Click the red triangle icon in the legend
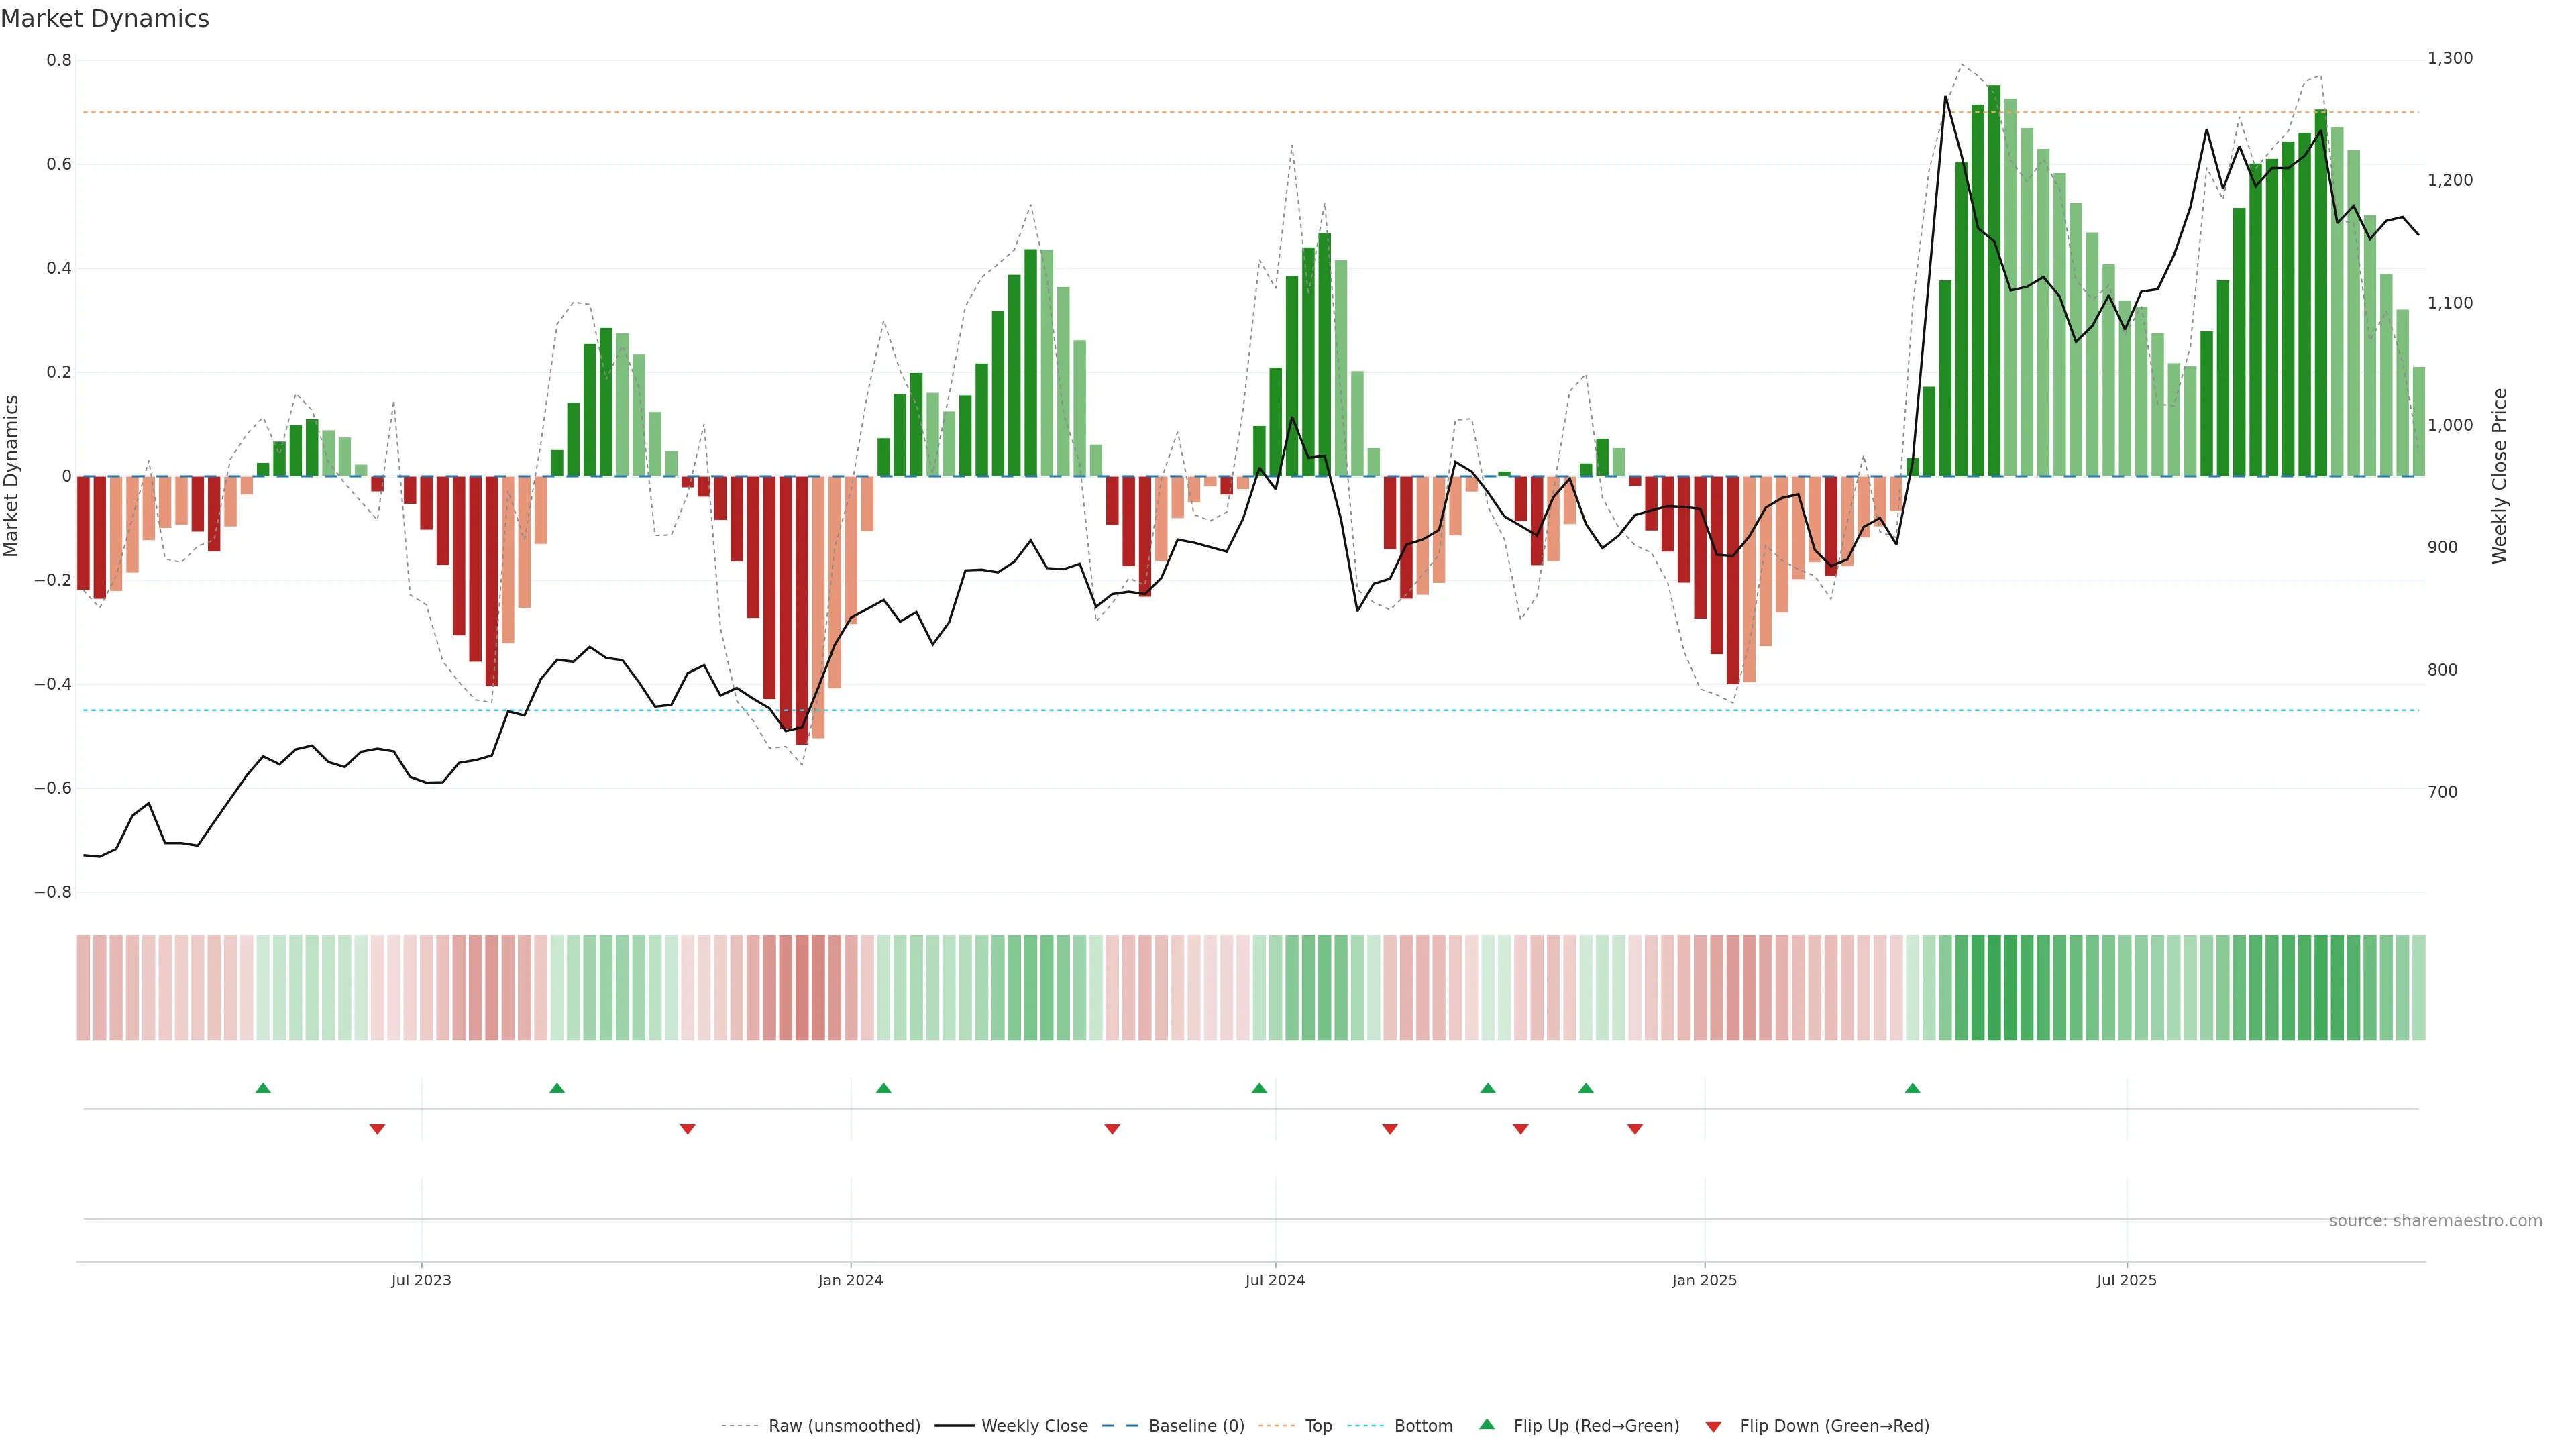 [x=1713, y=1427]
